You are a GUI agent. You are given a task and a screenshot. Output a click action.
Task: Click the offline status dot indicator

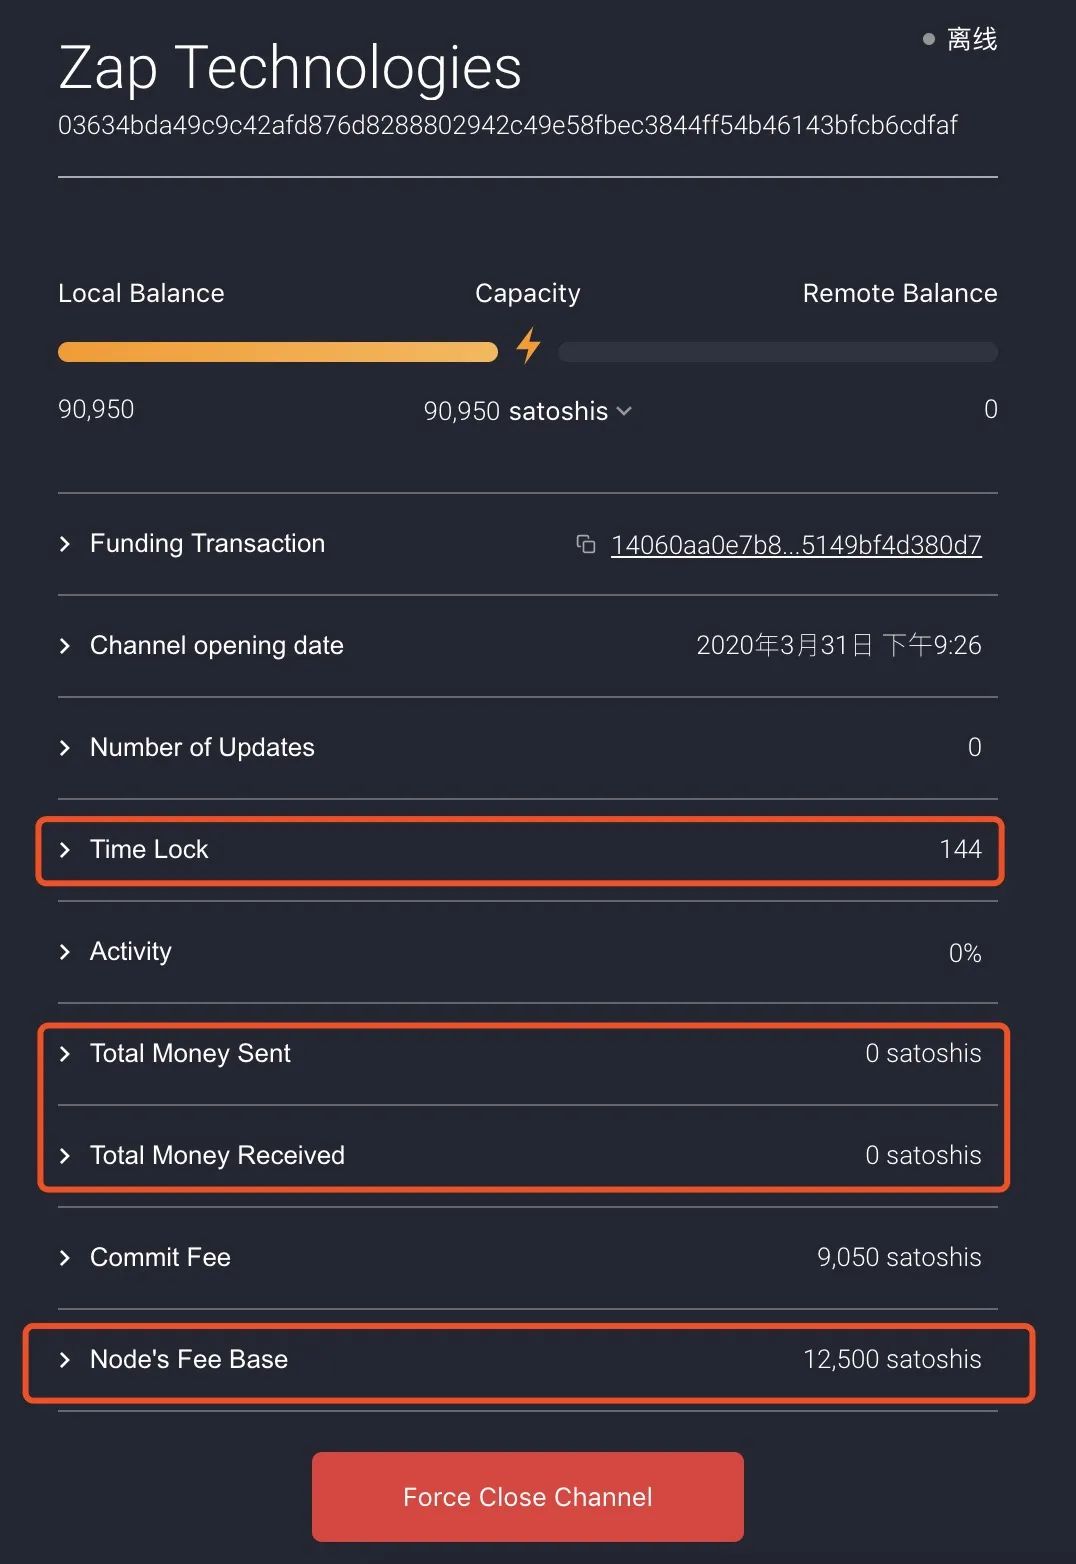[x=928, y=39]
